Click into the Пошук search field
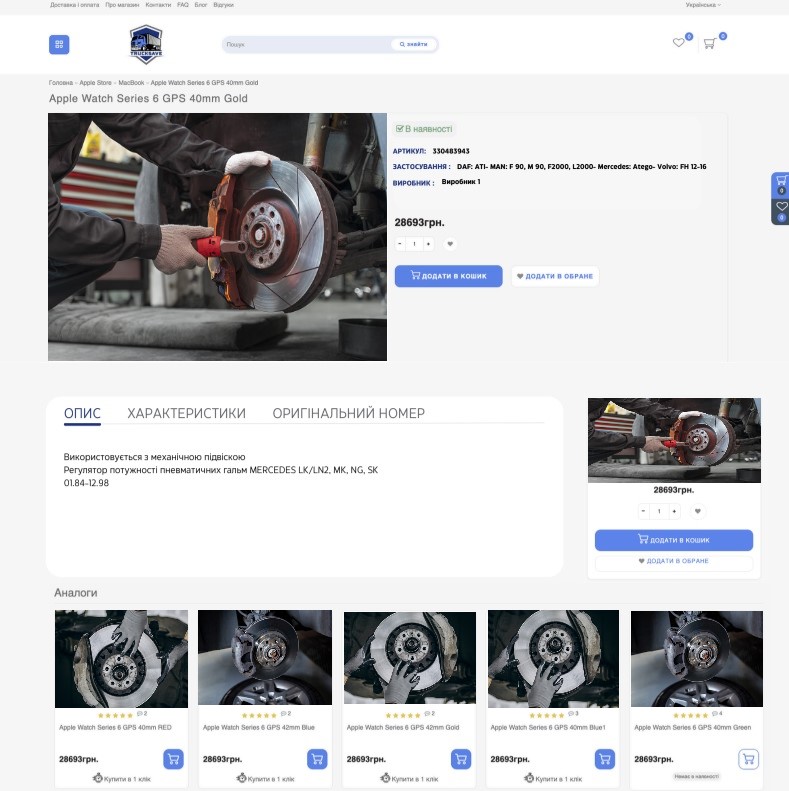 (305, 44)
